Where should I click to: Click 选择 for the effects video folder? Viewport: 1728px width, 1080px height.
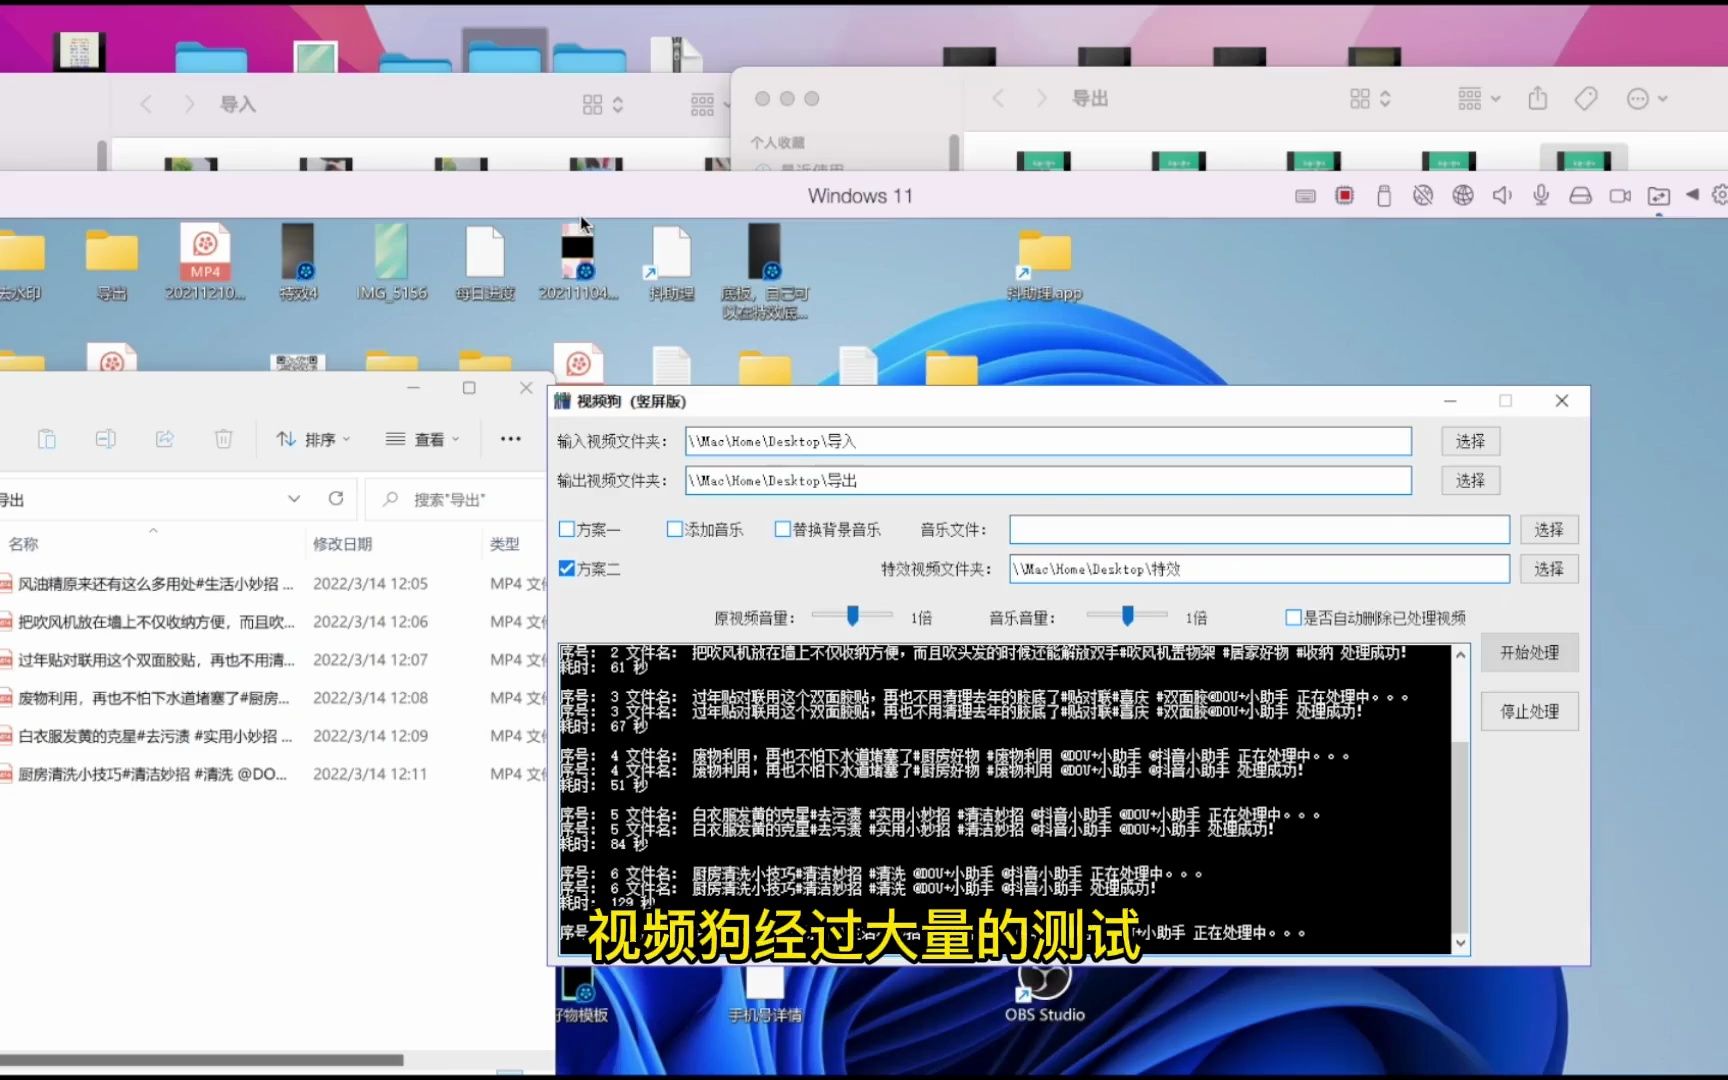(x=1549, y=569)
